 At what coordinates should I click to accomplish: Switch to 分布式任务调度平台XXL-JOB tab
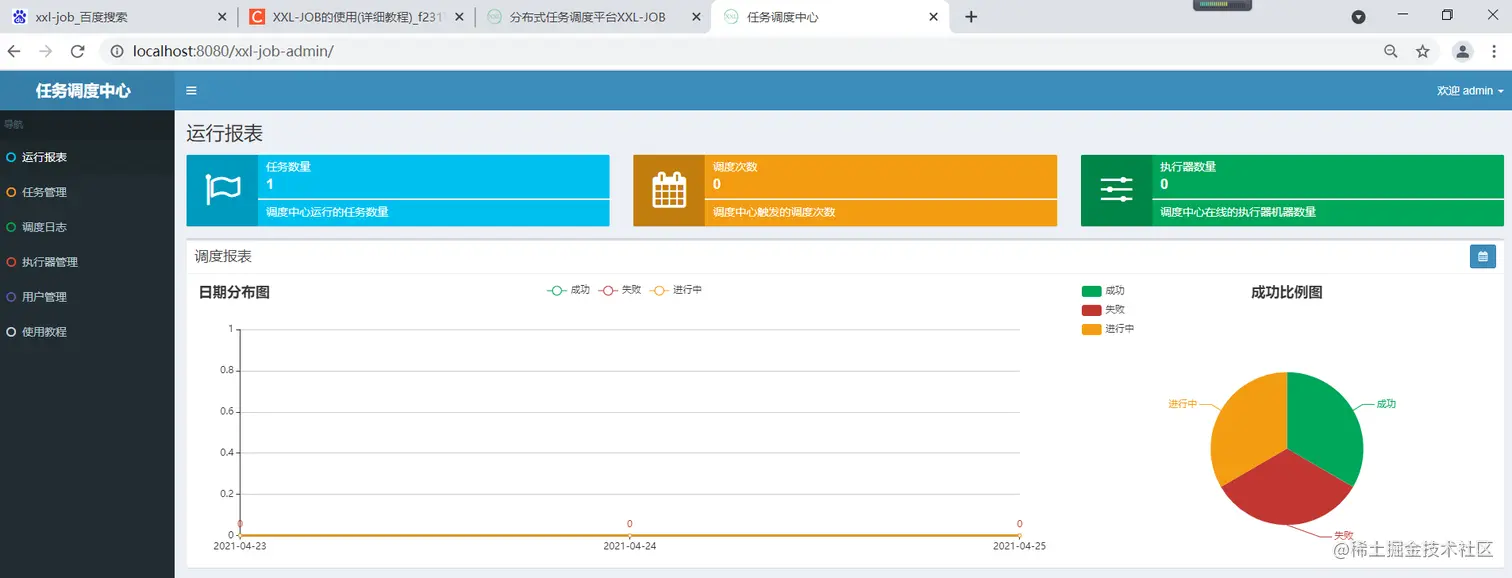pos(592,17)
